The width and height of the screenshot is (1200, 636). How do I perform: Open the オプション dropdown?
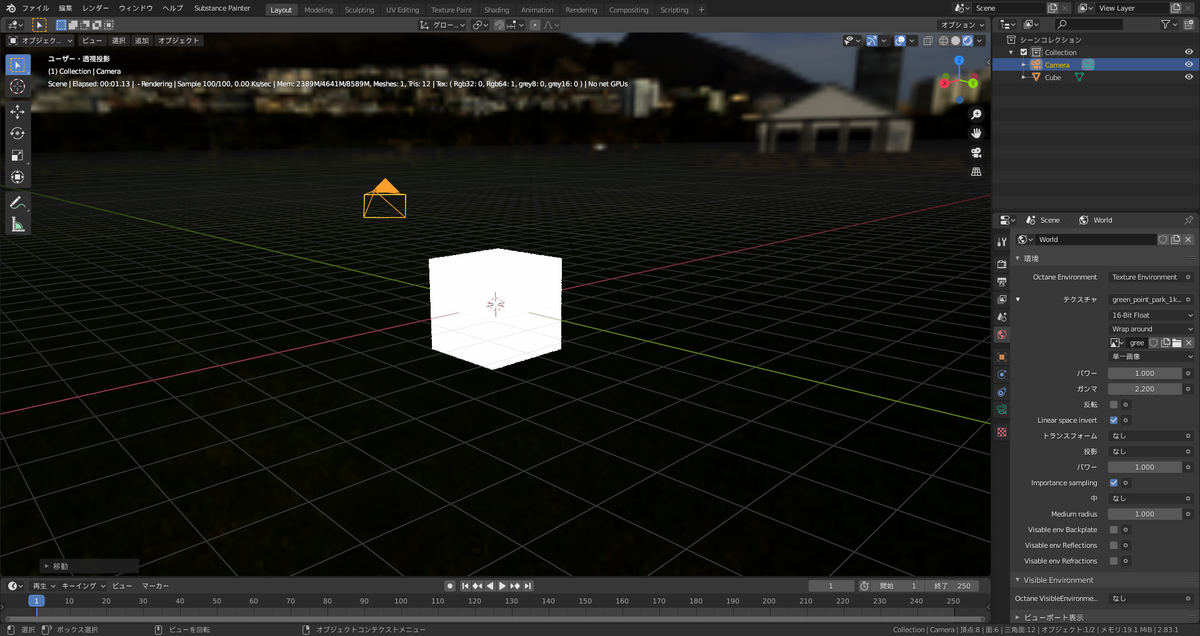964,25
